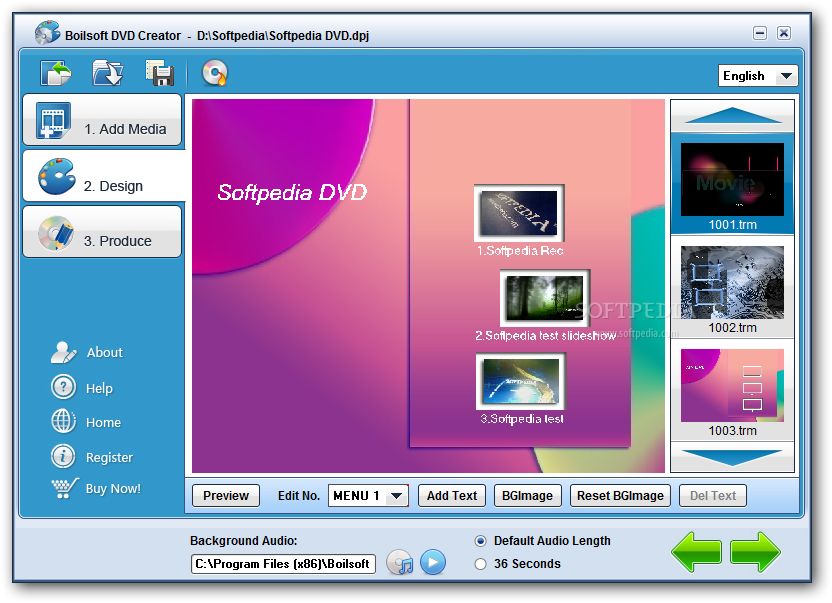
Task: Click the open project folder icon
Action: (108, 73)
